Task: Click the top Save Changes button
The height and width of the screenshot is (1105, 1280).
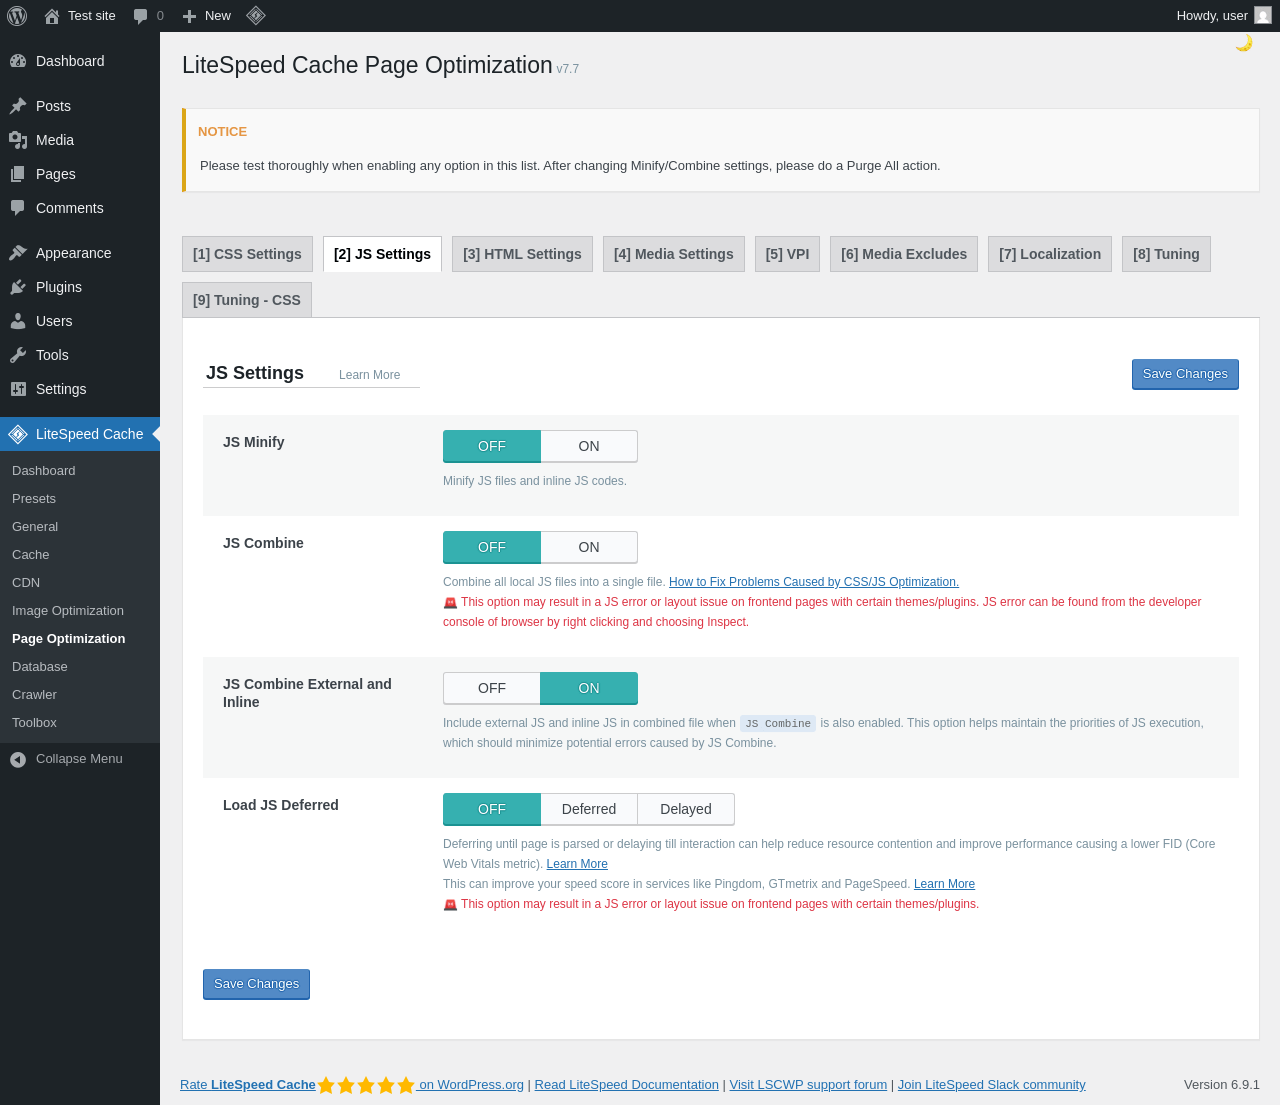Action: click(x=1185, y=374)
